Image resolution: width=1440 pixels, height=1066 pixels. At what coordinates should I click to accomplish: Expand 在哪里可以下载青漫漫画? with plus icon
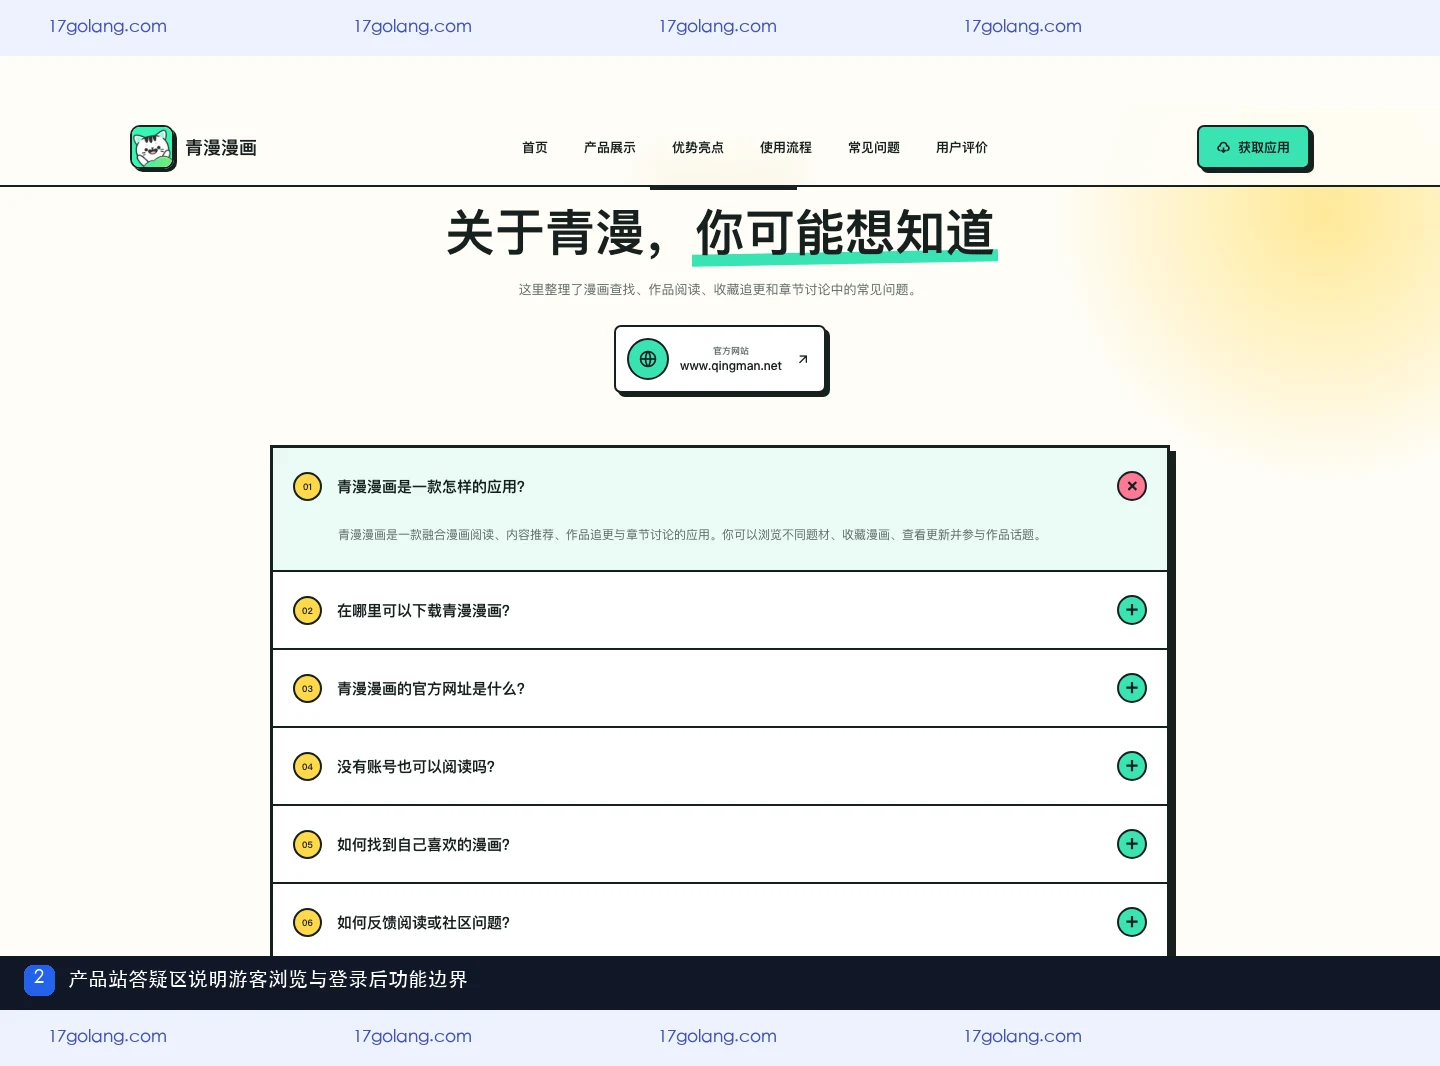pyautogui.click(x=1132, y=610)
